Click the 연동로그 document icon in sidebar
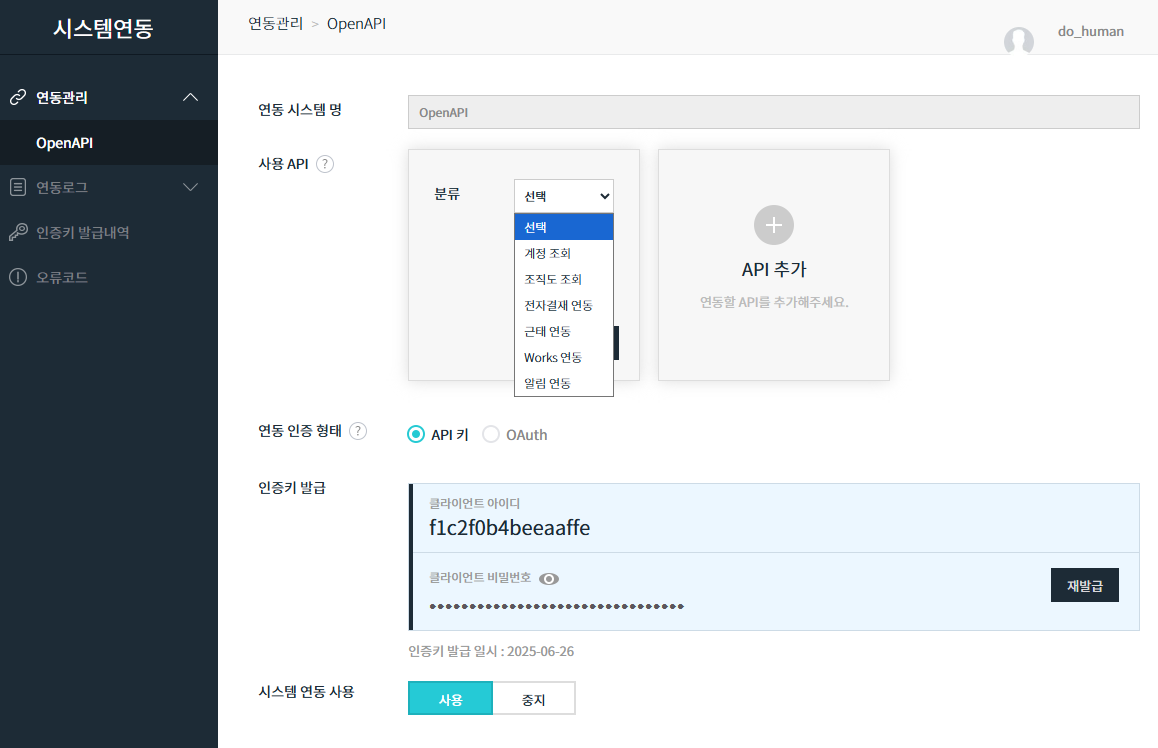The image size is (1158, 748). point(17,187)
